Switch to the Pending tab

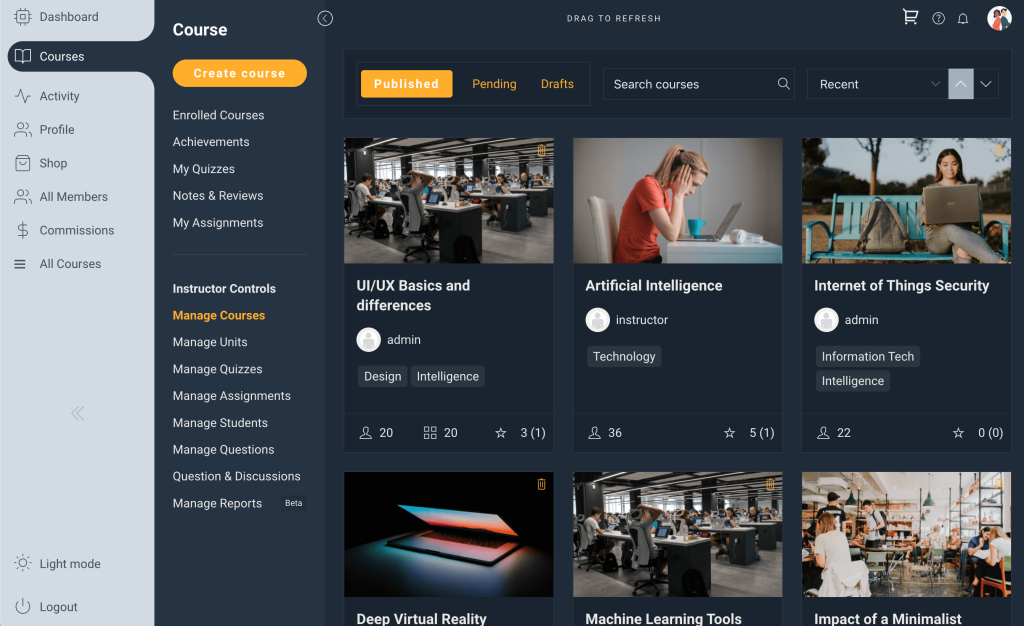tap(494, 84)
